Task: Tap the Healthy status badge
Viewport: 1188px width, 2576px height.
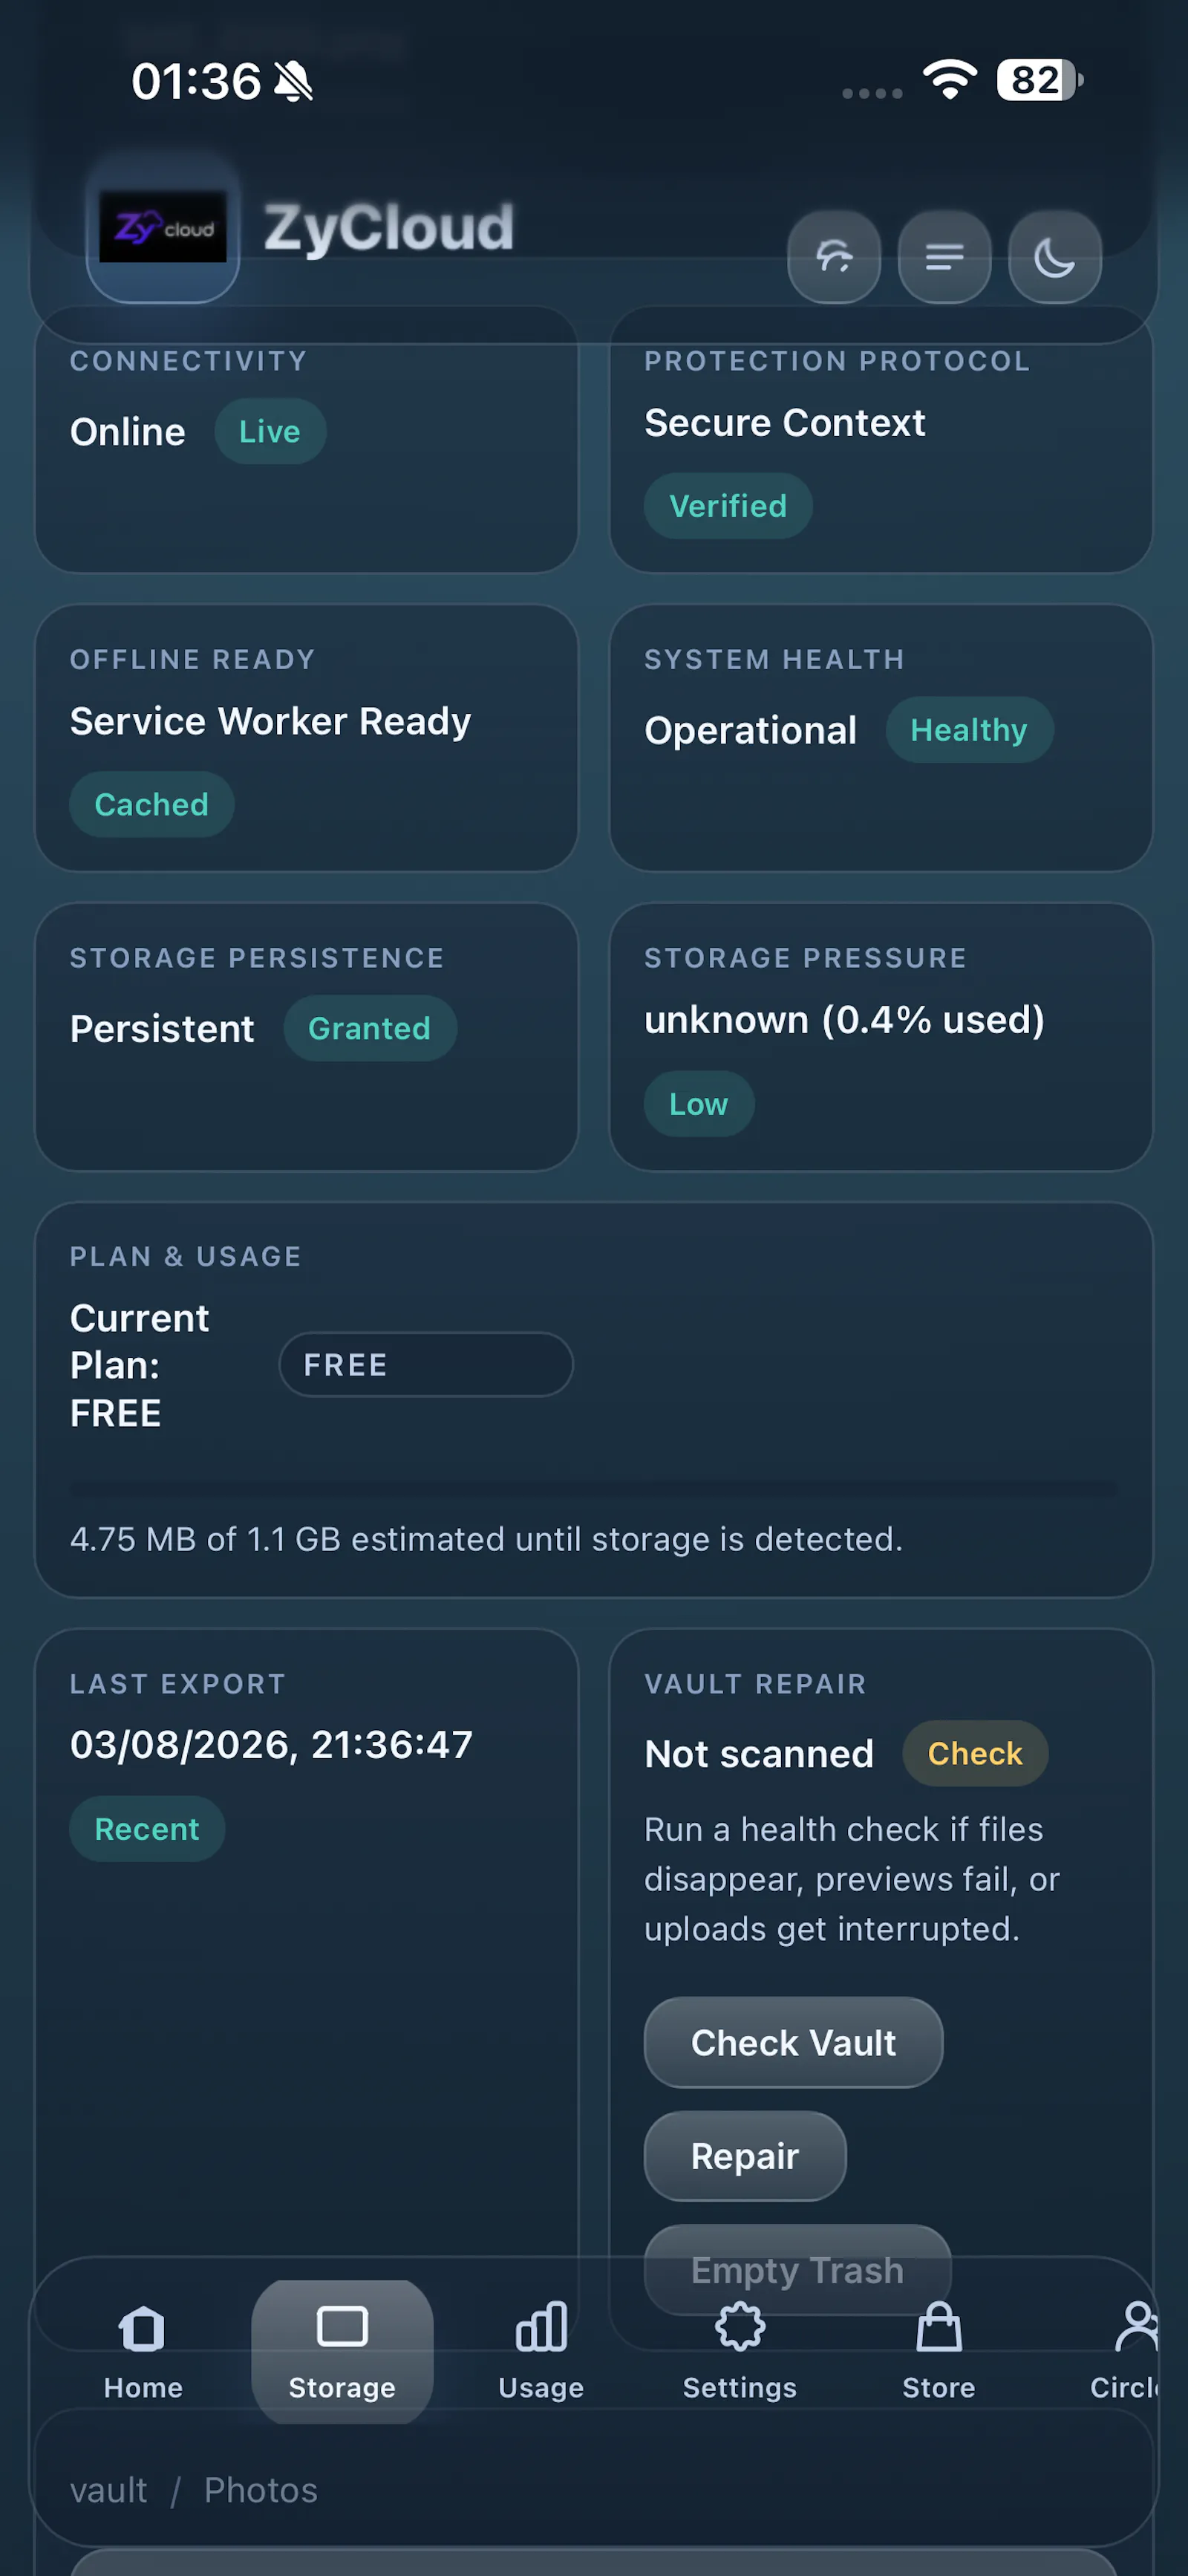Action: 969,730
